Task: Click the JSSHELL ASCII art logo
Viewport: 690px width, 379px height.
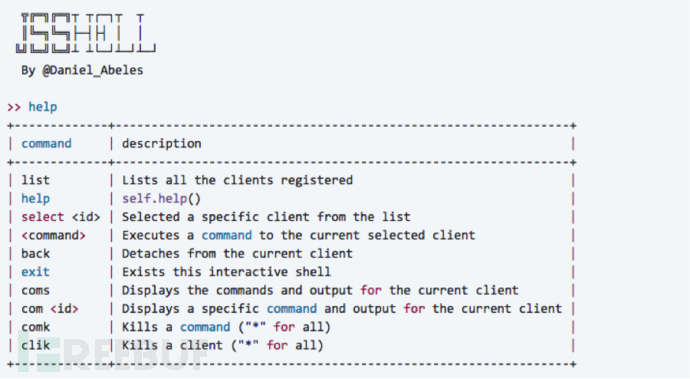Action: click(86, 33)
